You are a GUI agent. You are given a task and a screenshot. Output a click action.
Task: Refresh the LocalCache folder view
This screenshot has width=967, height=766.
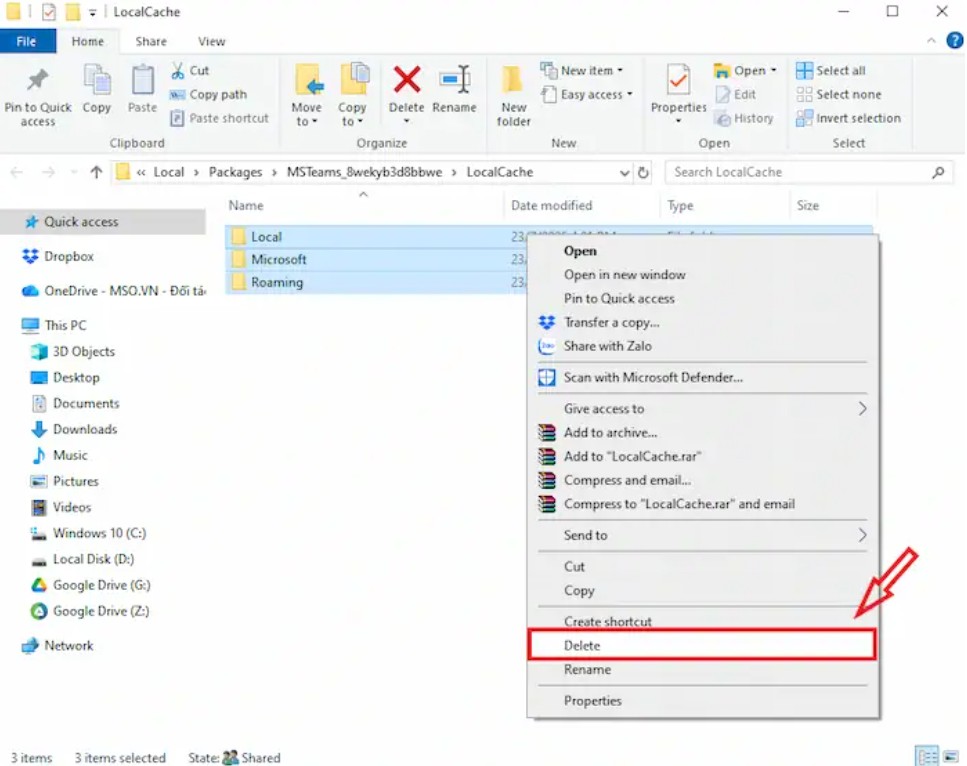pos(643,172)
